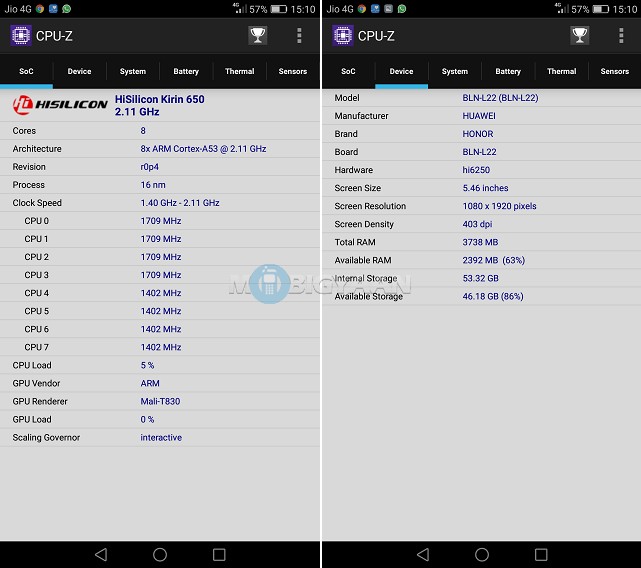This screenshot has width=641, height=568.
Task: Select Available RAM value '2392 MB (63%)'
Action: [493, 260]
